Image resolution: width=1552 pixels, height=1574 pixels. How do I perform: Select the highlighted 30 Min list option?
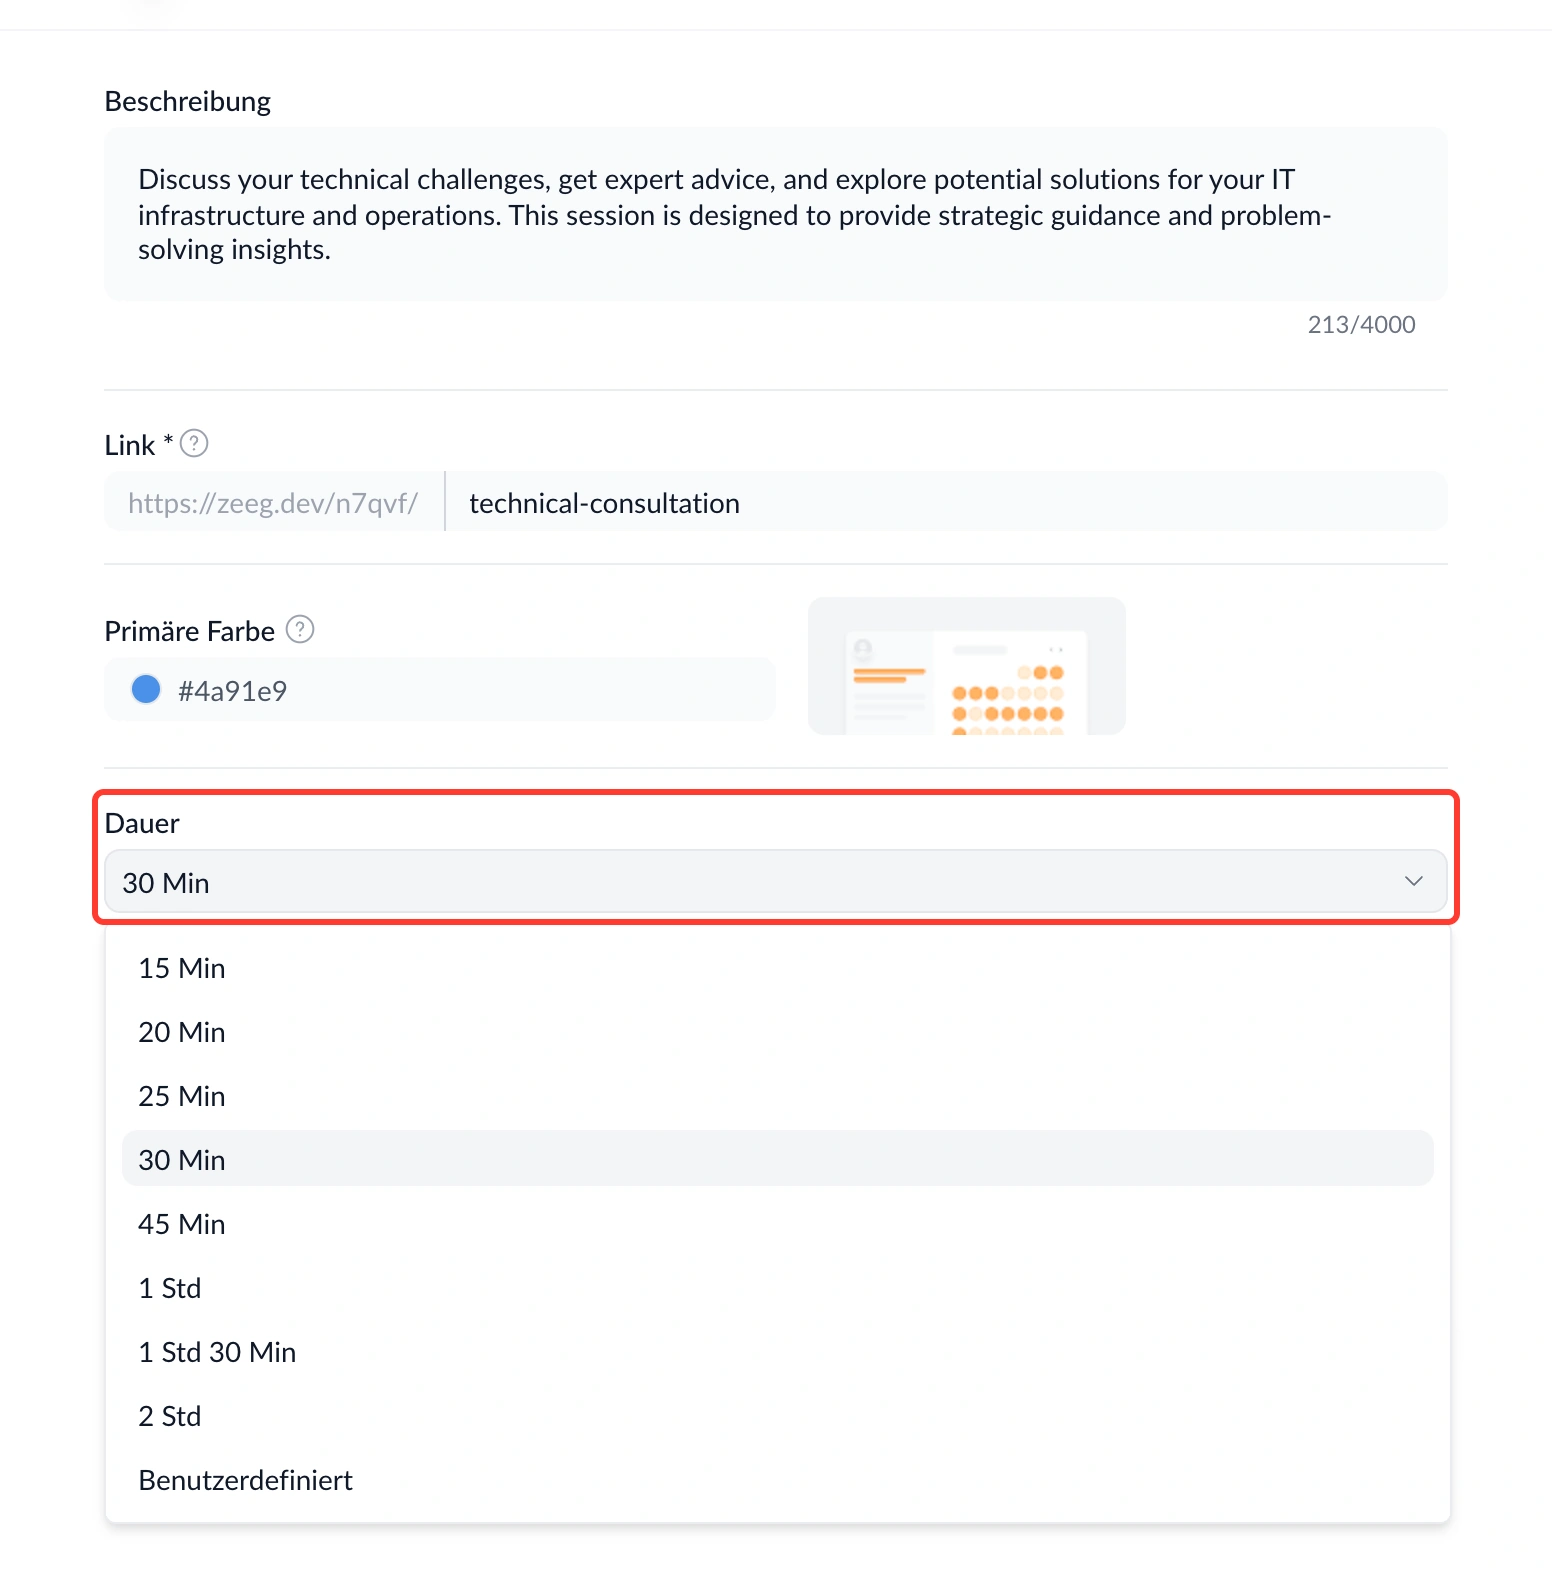[x=777, y=1159]
